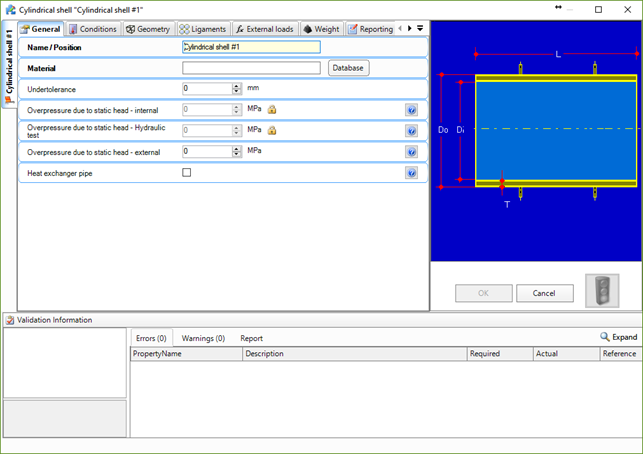Screen dimensions: 643x454
Task: Open help for Hydraulic test overpressure
Action: [411, 131]
